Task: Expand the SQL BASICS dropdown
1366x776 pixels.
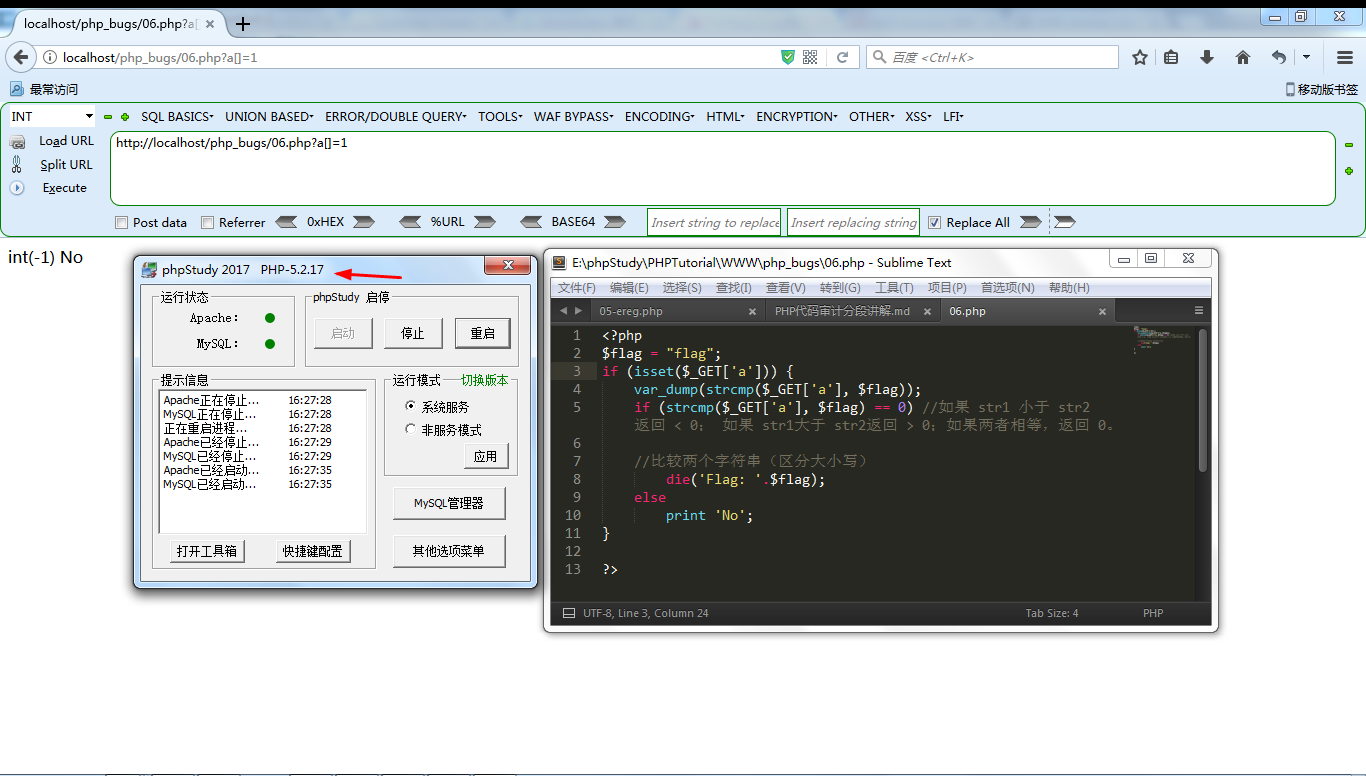Action: (177, 117)
